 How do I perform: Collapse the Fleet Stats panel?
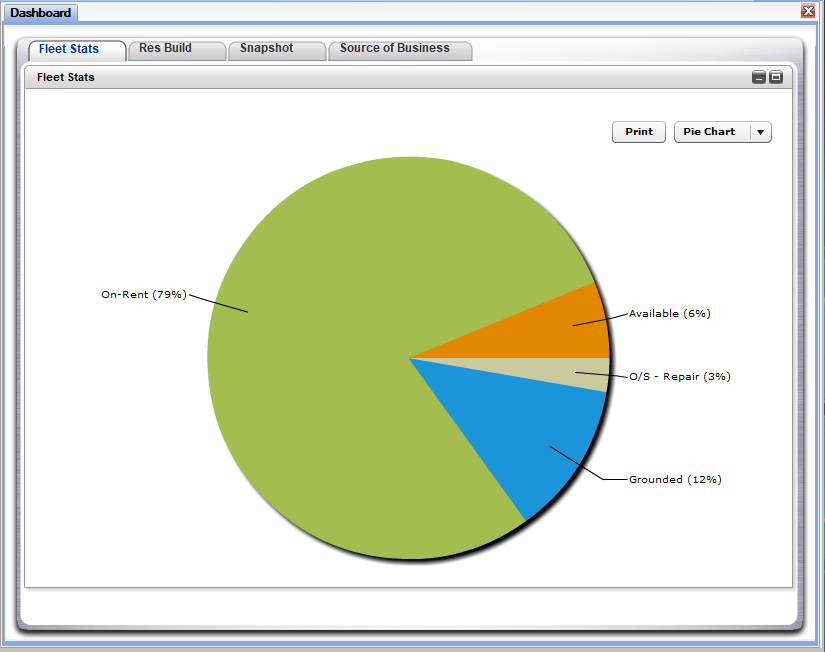[758, 76]
